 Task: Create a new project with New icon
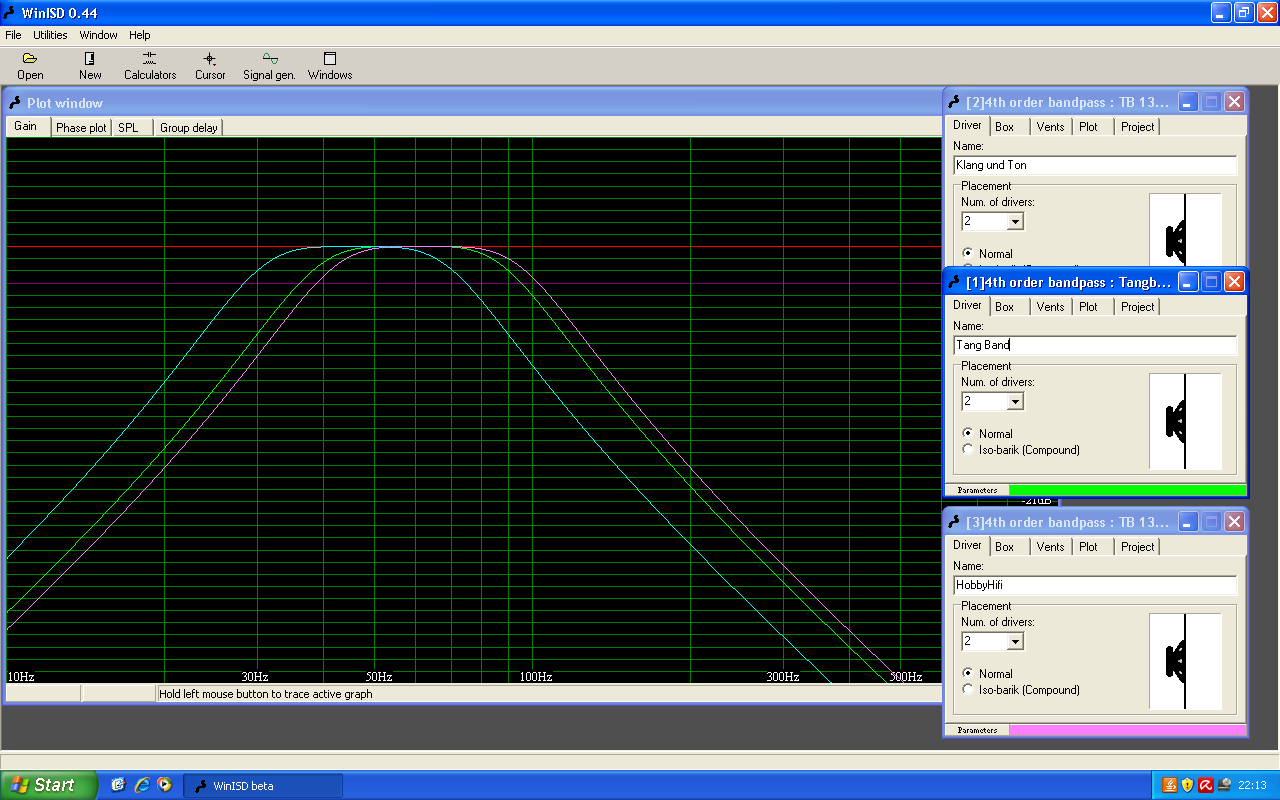pos(90,67)
